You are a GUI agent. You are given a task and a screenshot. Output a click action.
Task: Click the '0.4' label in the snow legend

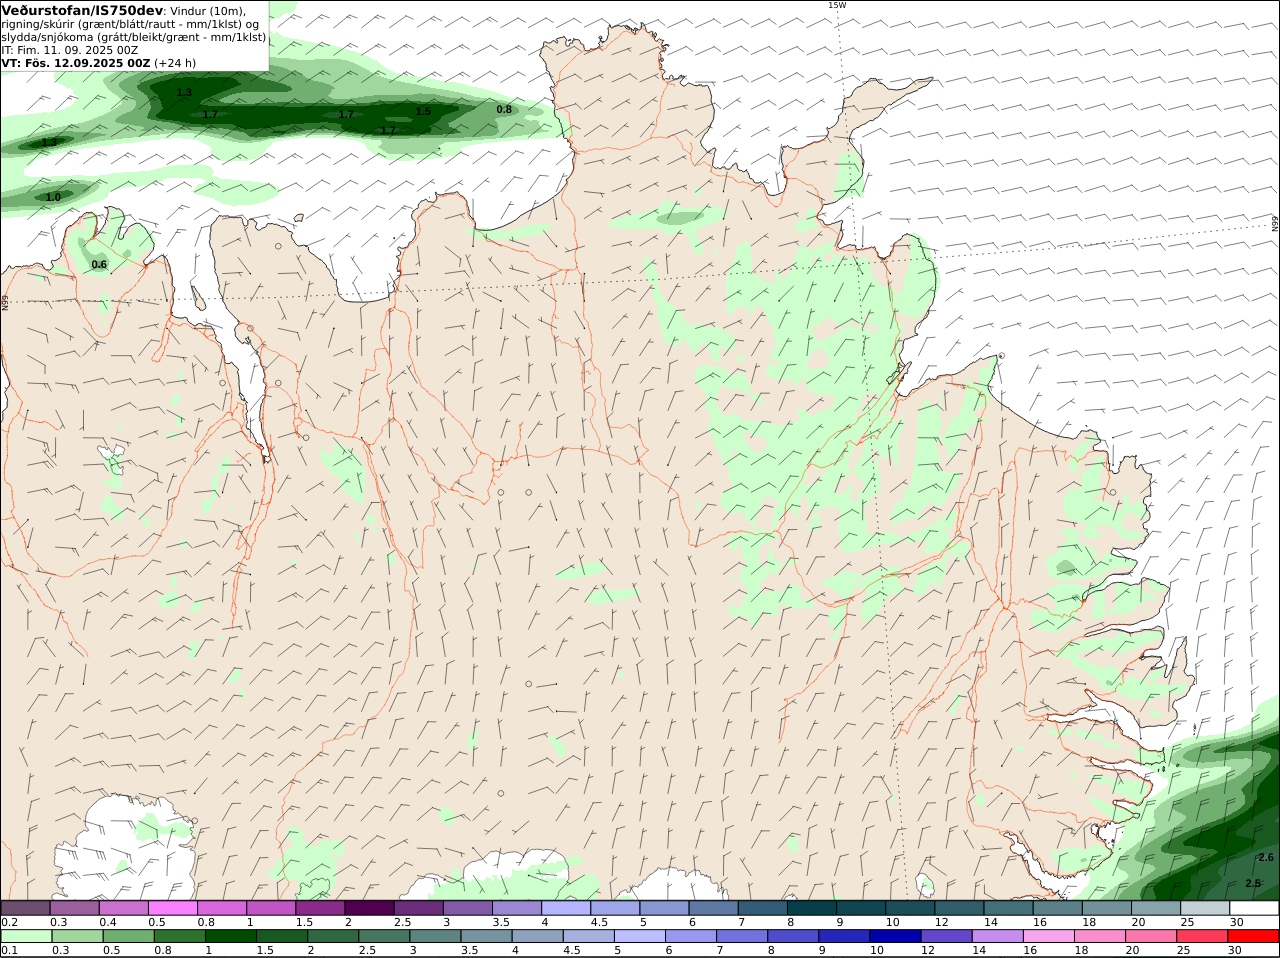(x=108, y=922)
